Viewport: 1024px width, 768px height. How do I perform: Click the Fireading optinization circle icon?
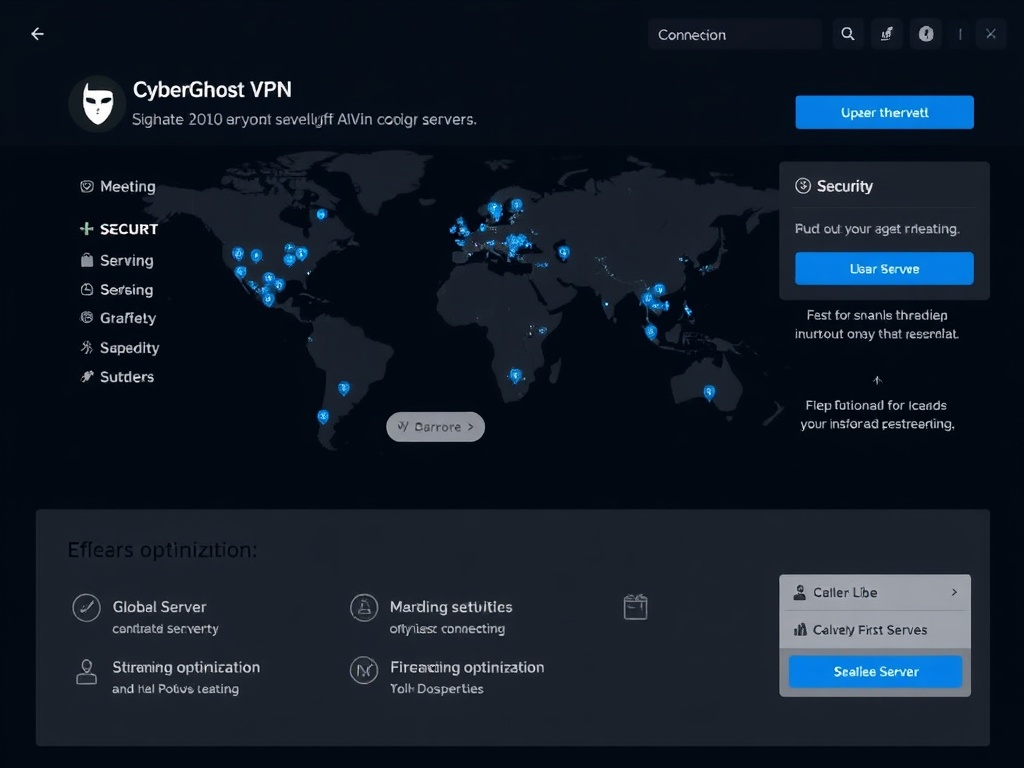pos(364,670)
